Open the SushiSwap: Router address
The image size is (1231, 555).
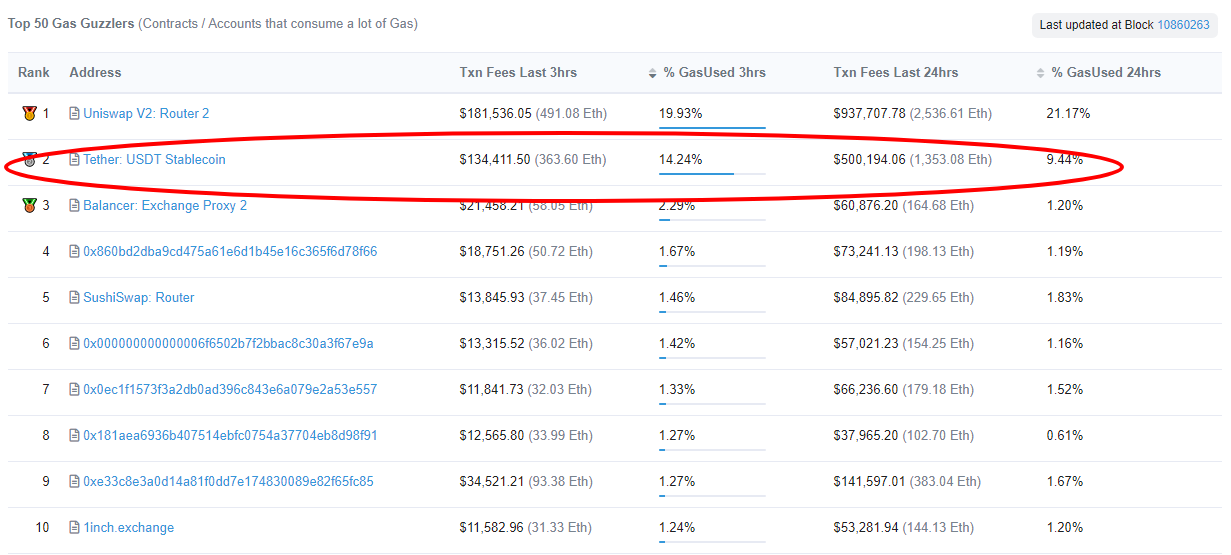(x=139, y=297)
